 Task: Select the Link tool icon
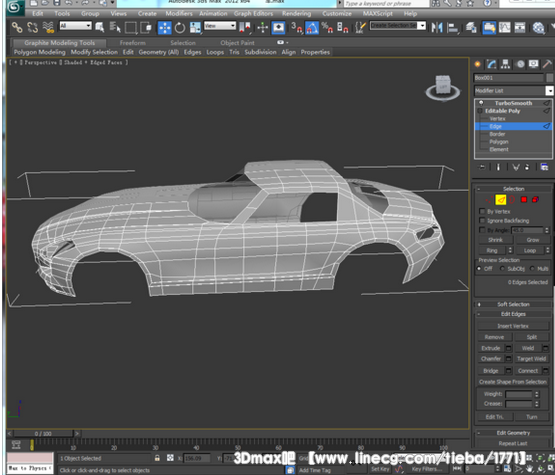pos(17,27)
